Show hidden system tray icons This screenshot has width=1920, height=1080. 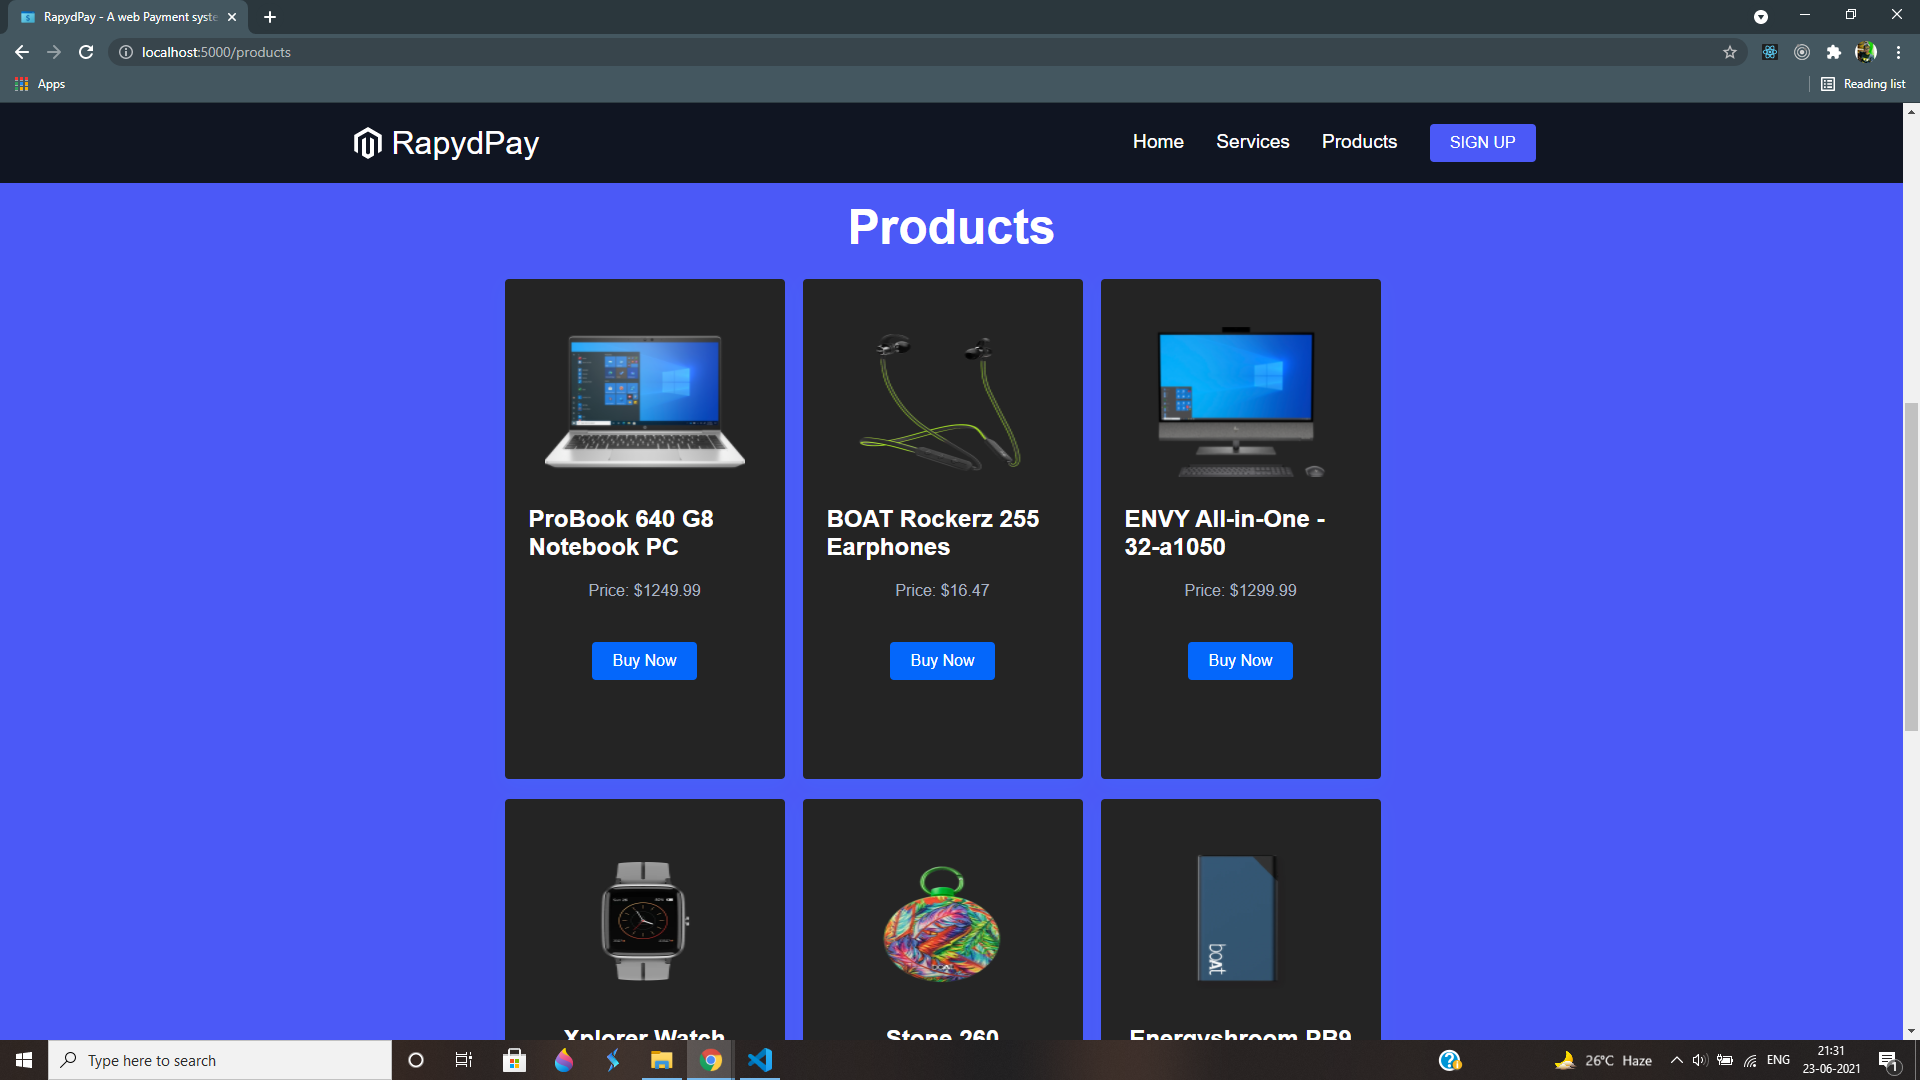tap(1677, 1060)
